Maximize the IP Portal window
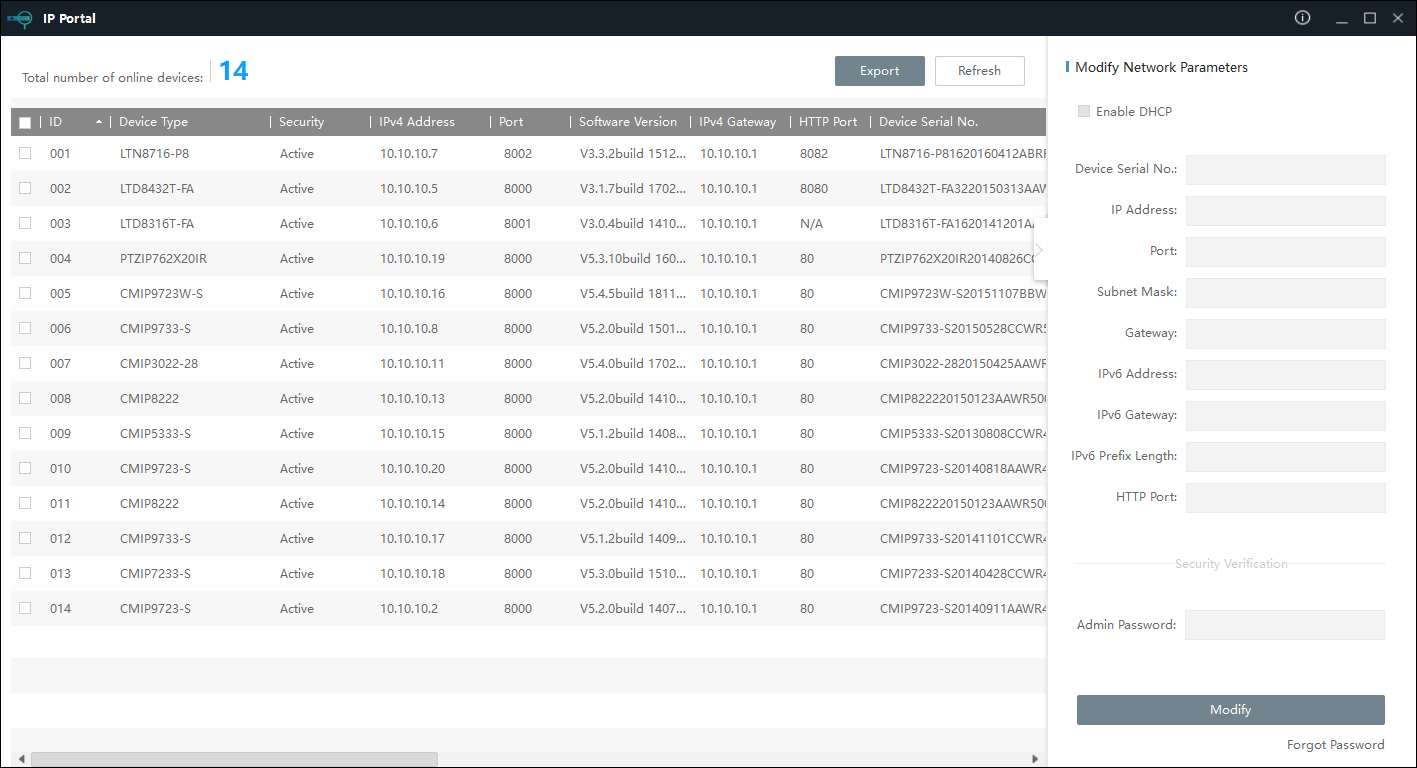The height and width of the screenshot is (768, 1417). point(1370,18)
